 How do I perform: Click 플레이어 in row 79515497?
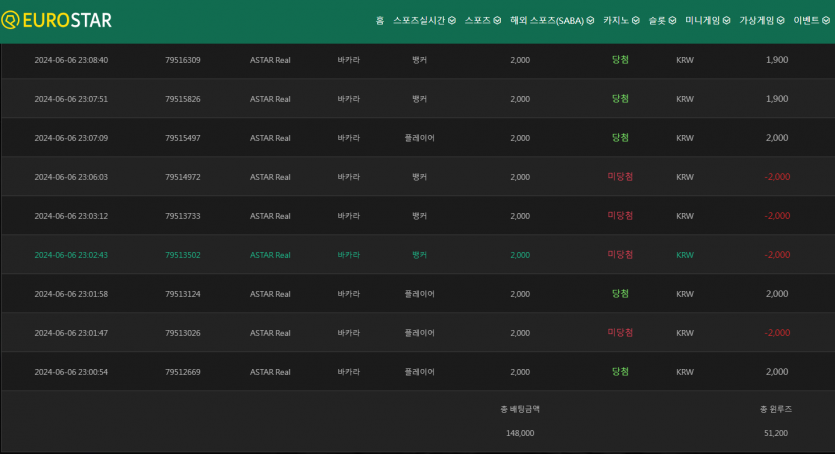pos(420,138)
